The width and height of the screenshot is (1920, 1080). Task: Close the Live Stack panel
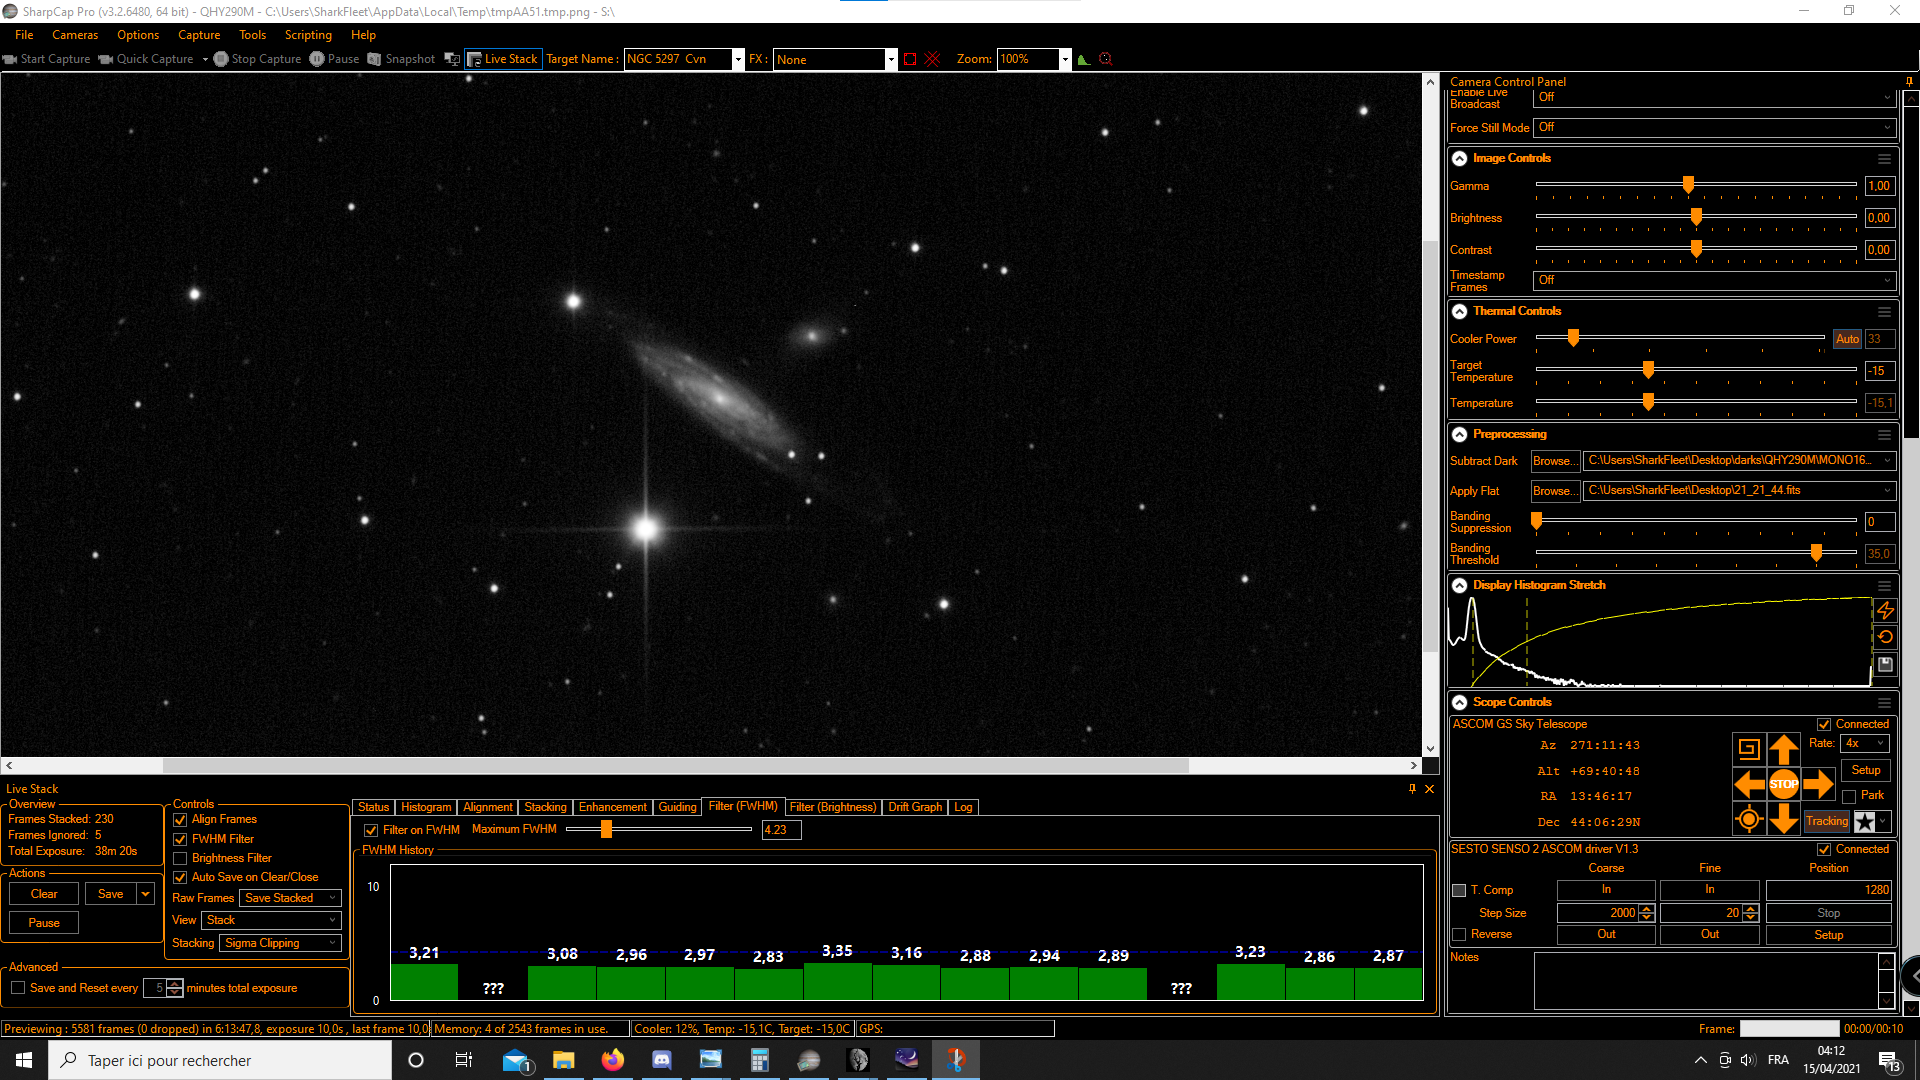pos(1429,789)
